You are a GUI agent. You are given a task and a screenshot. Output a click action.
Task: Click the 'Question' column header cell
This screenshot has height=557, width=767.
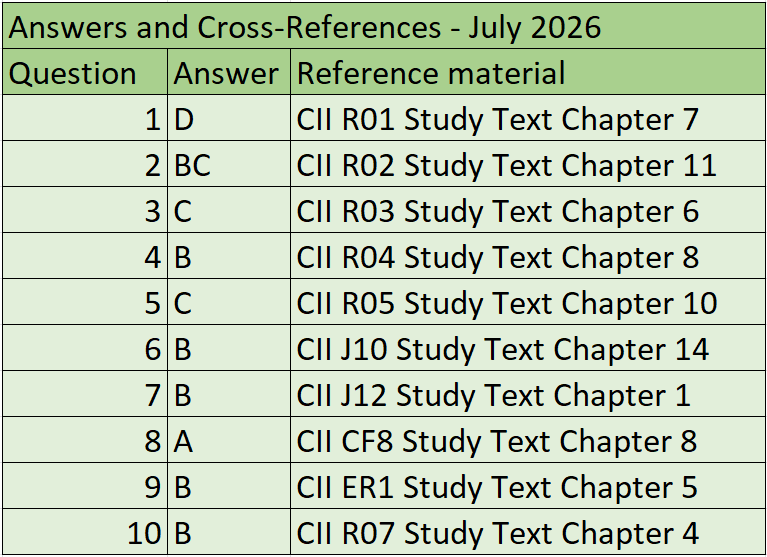85,72
